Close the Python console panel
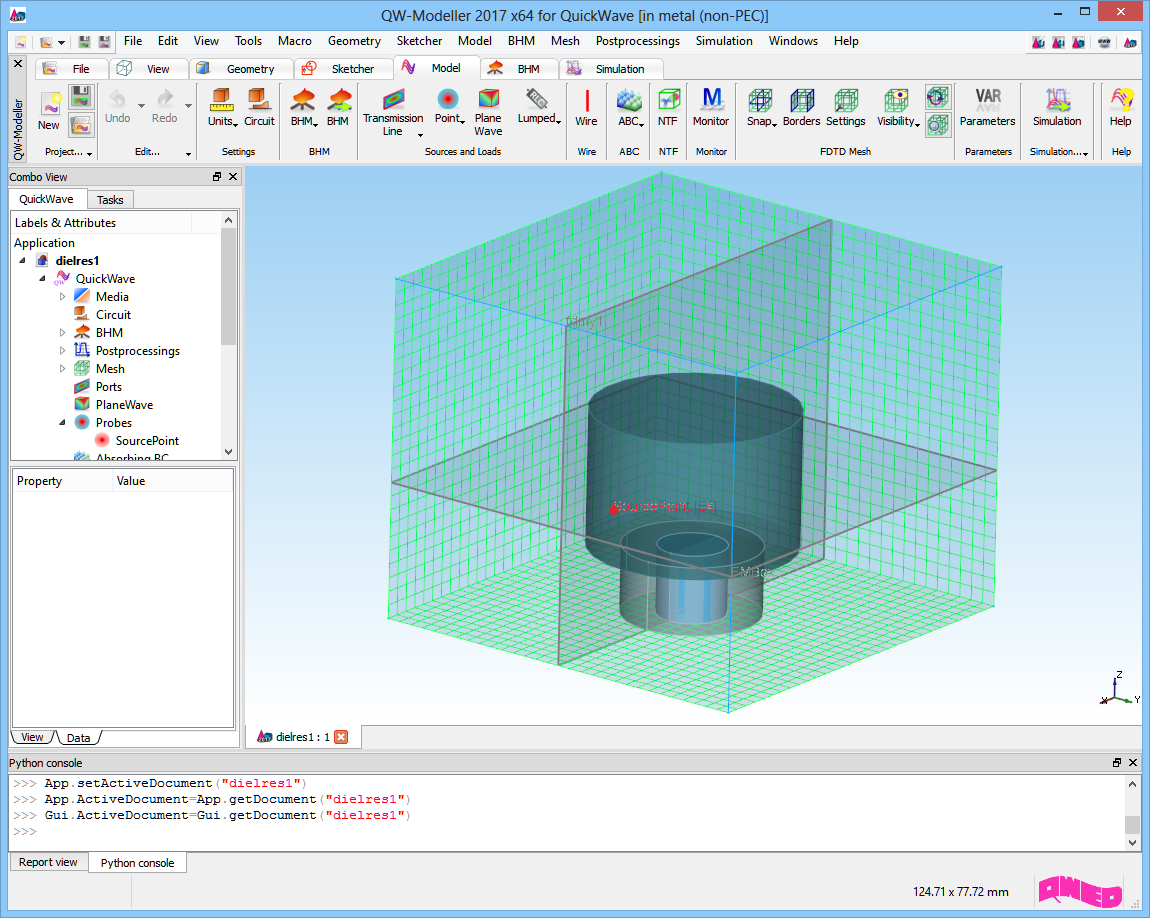1150x918 pixels. (x=1133, y=763)
